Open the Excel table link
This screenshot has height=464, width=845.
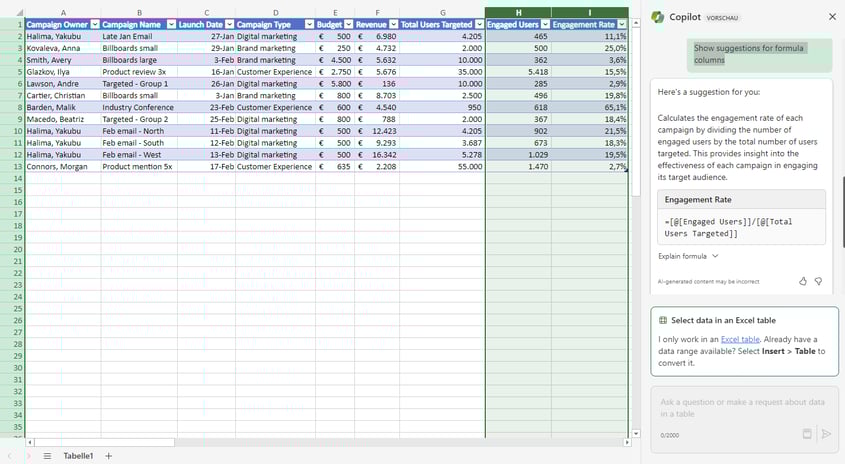pos(740,339)
